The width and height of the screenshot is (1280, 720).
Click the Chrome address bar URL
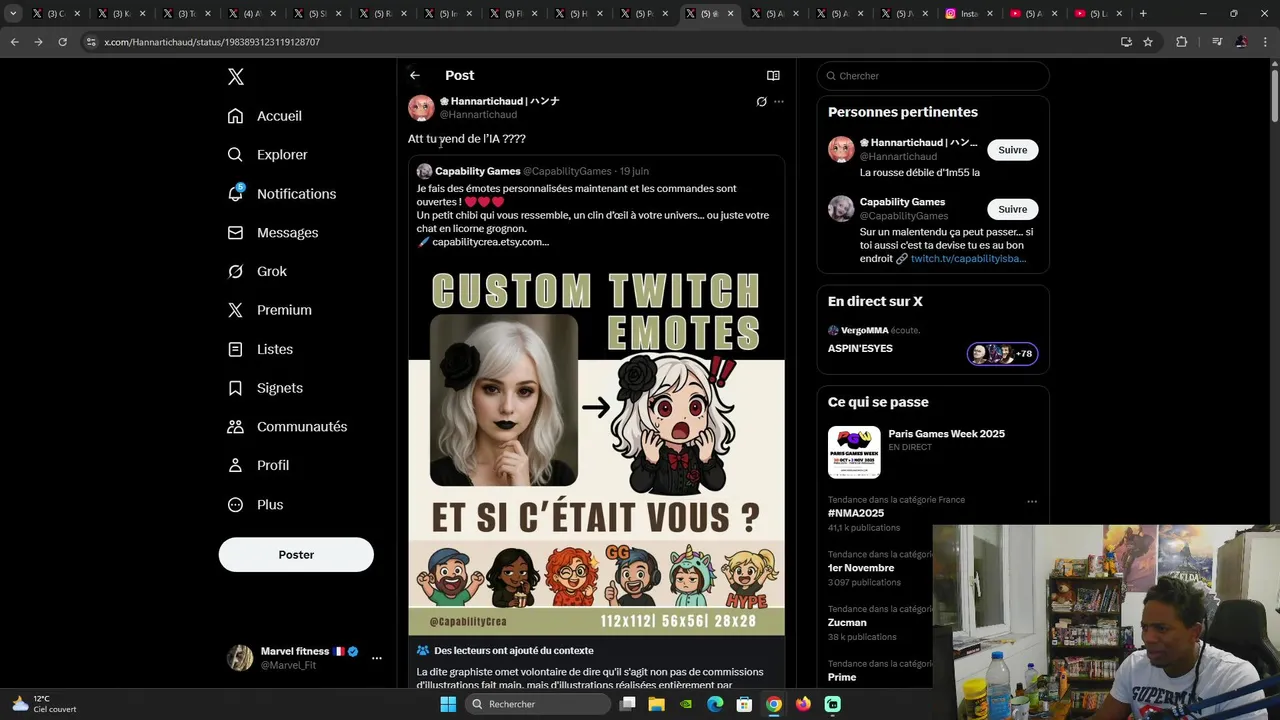point(212,42)
